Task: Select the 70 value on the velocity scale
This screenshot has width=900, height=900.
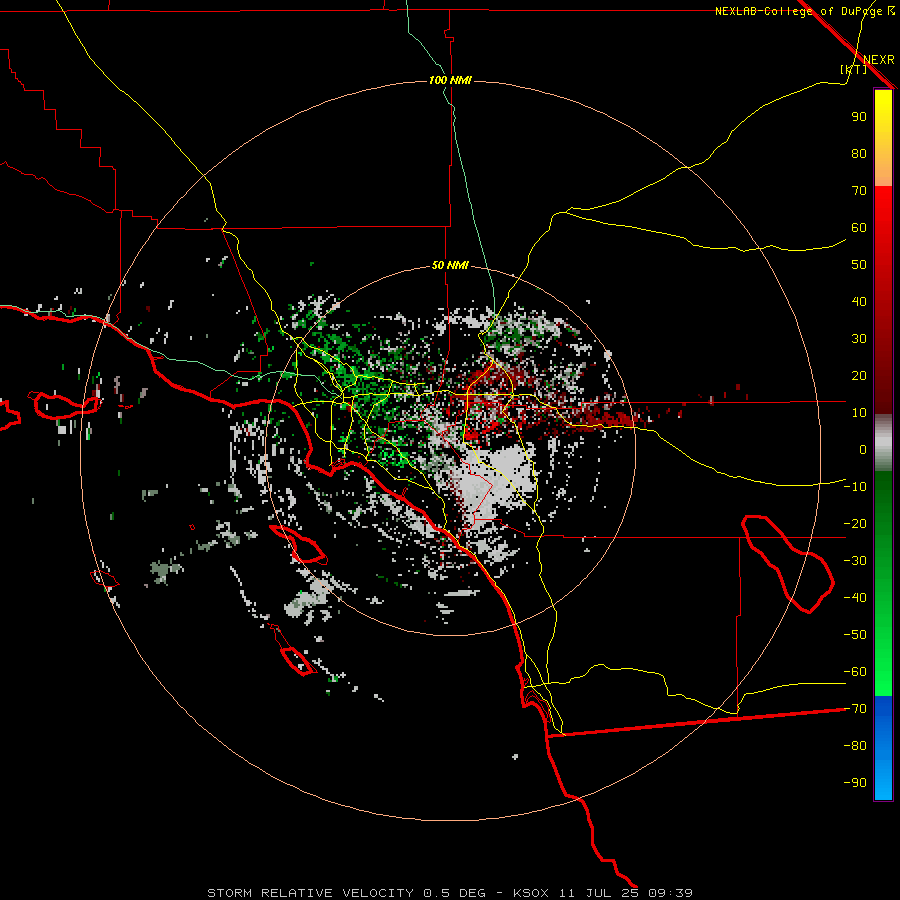Action: 859,191
